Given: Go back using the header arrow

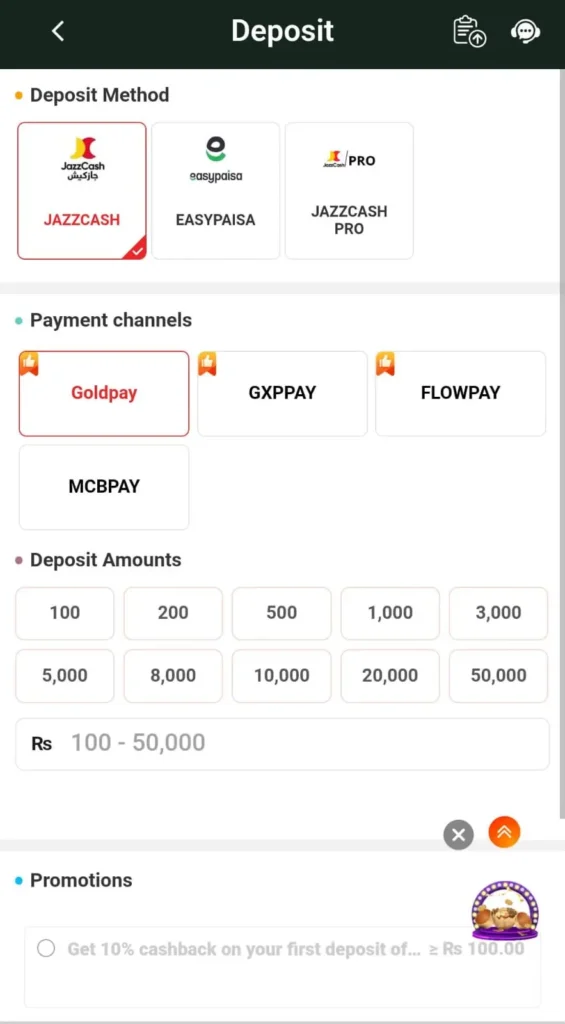Looking at the screenshot, I should tap(57, 31).
